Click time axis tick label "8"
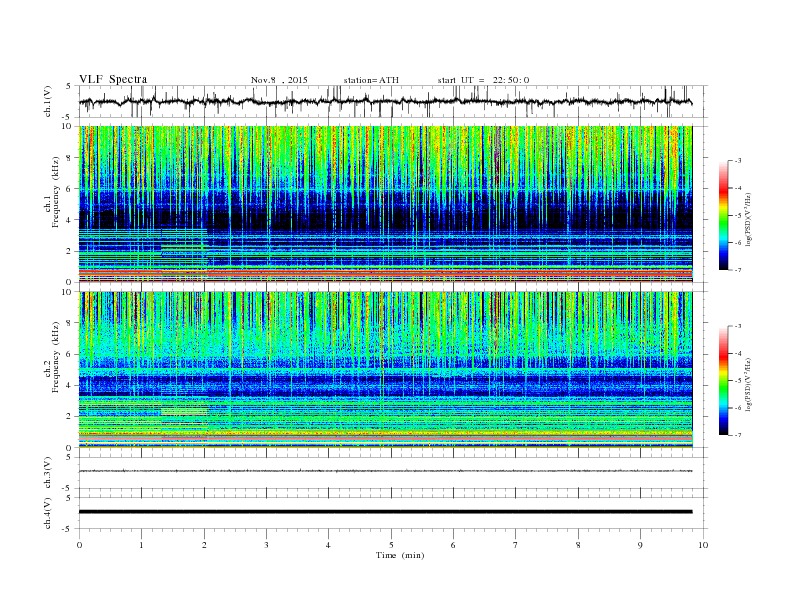792x612 pixels. [578, 545]
